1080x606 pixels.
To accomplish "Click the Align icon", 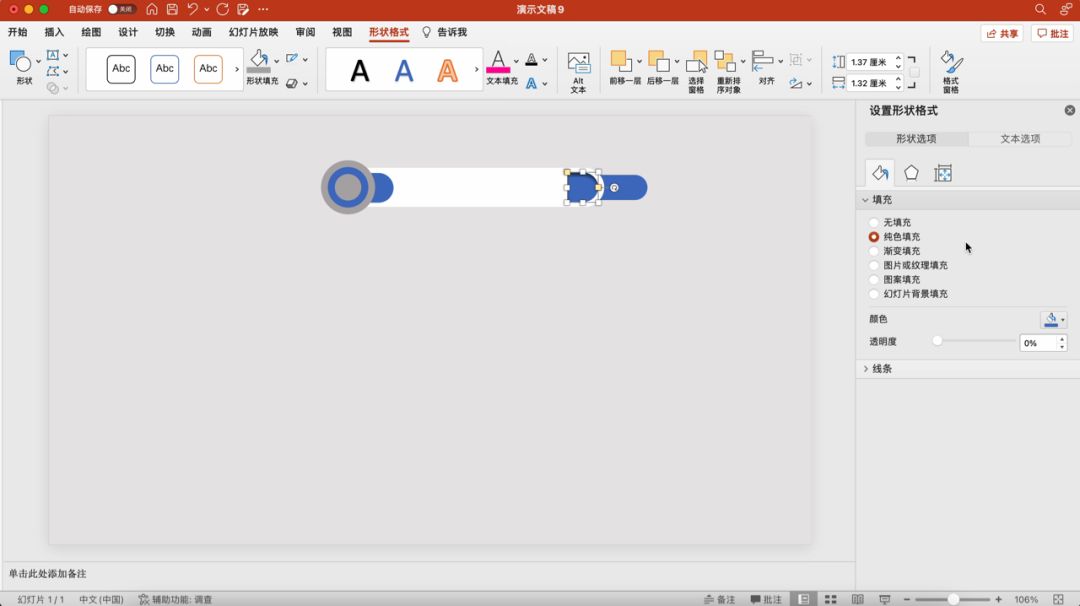I will [762, 61].
